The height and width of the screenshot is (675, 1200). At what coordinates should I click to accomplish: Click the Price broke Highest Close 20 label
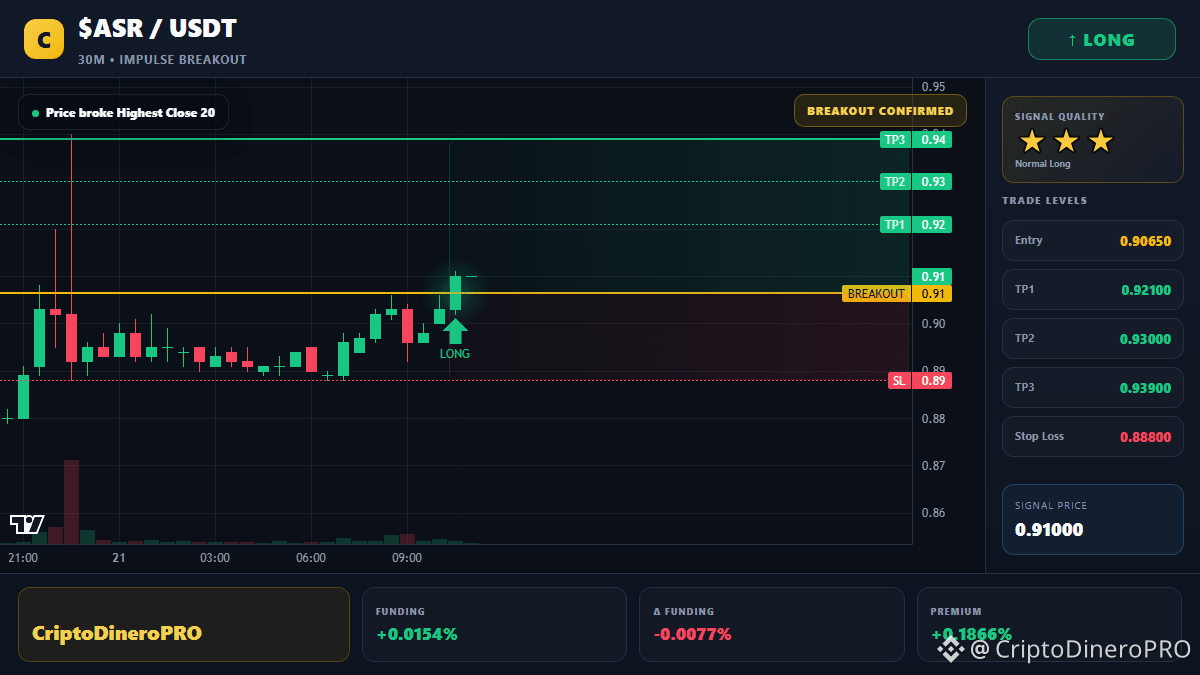(x=123, y=113)
